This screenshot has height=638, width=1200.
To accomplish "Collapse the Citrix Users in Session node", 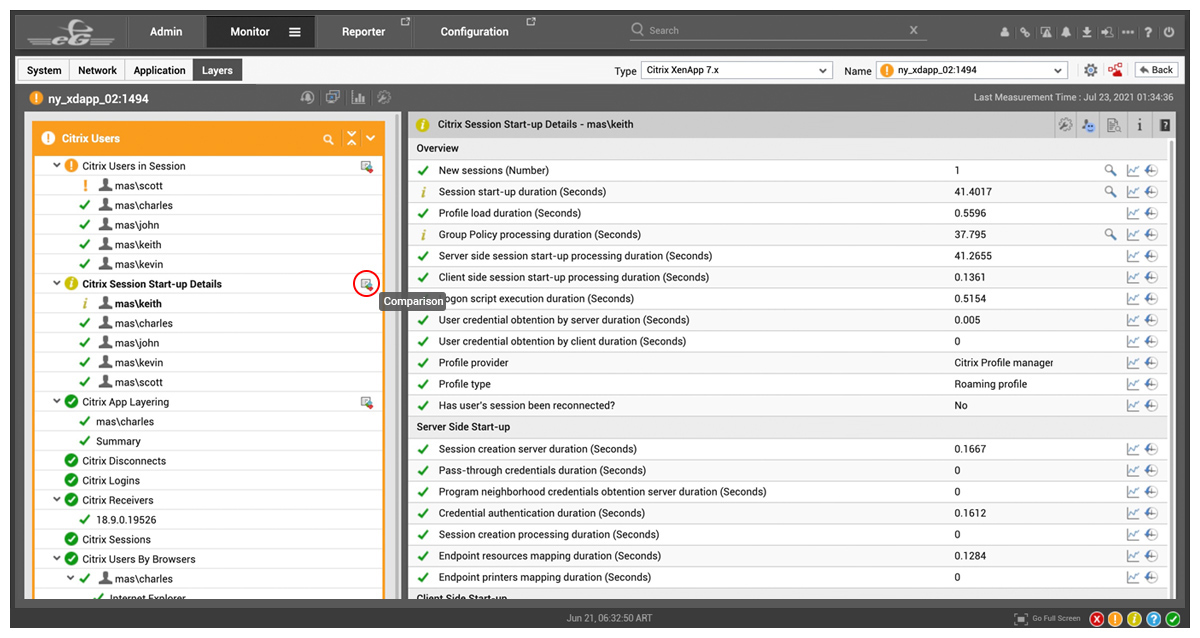I will click(x=57, y=166).
